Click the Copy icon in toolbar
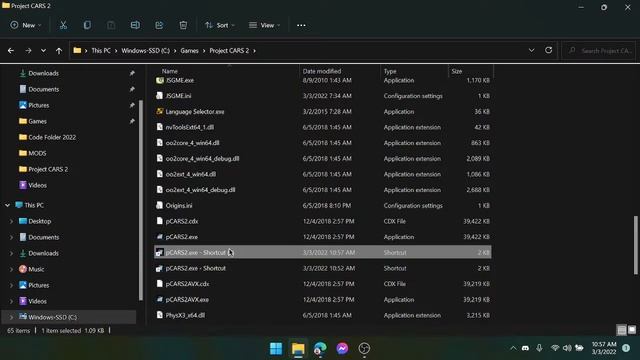This screenshot has height=360, width=640. pyautogui.click(x=87, y=25)
